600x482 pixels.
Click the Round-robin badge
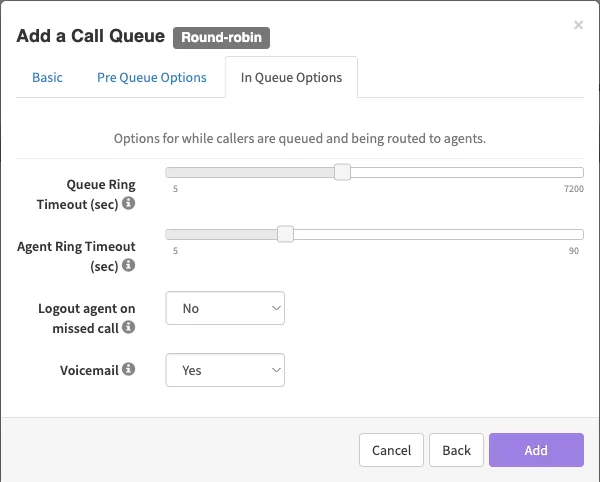click(222, 37)
